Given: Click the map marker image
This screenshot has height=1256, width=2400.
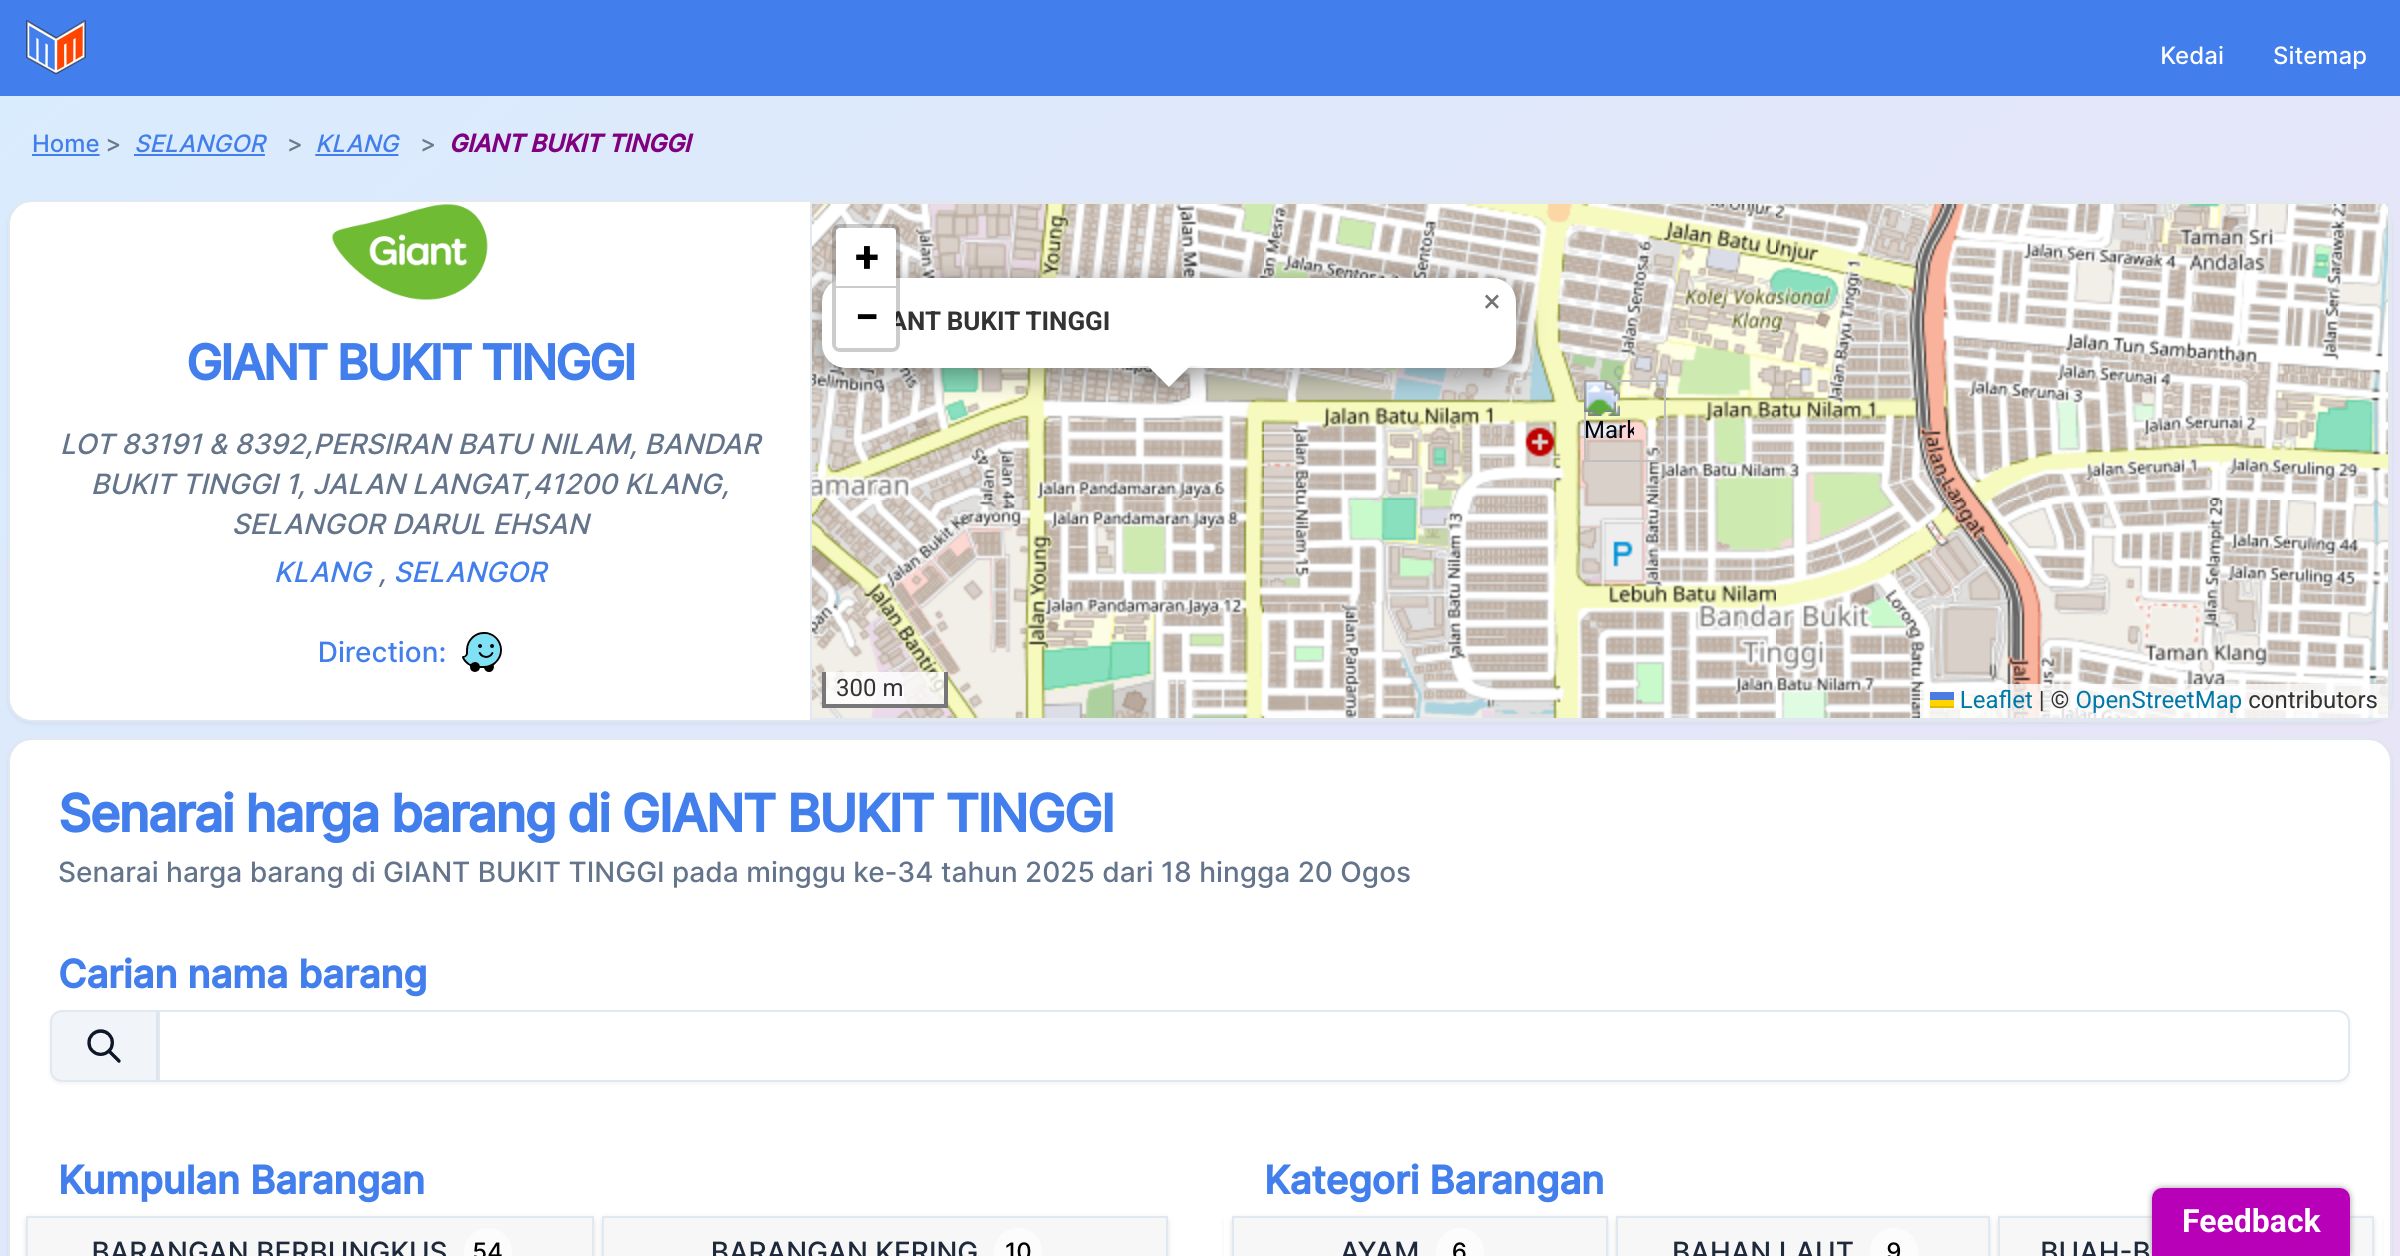Looking at the screenshot, I should pyautogui.click(x=1601, y=398).
